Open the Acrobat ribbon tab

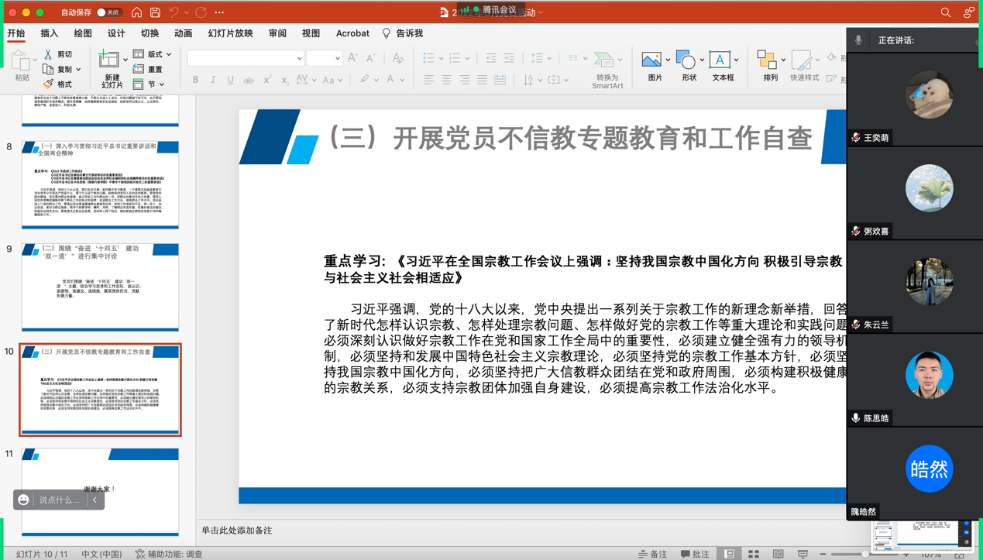pyautogui.click(x=352, y=33)
